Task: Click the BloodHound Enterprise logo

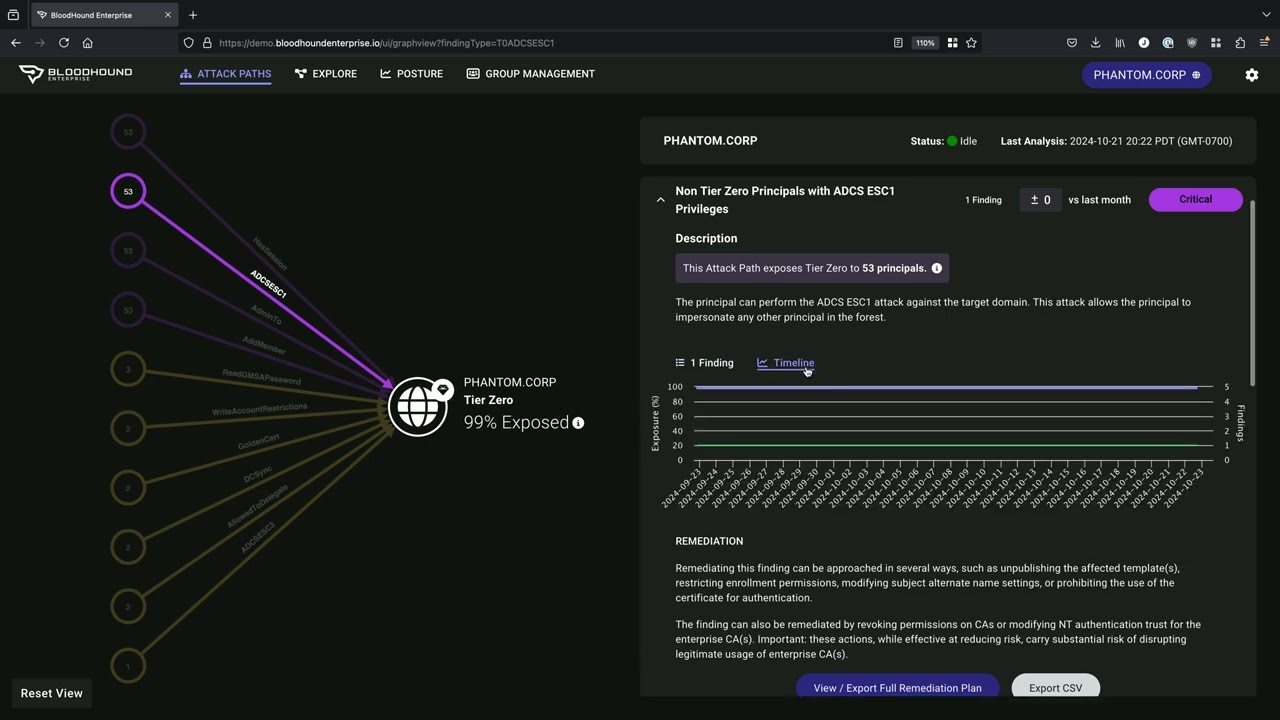Action: [x=75, y=74]
